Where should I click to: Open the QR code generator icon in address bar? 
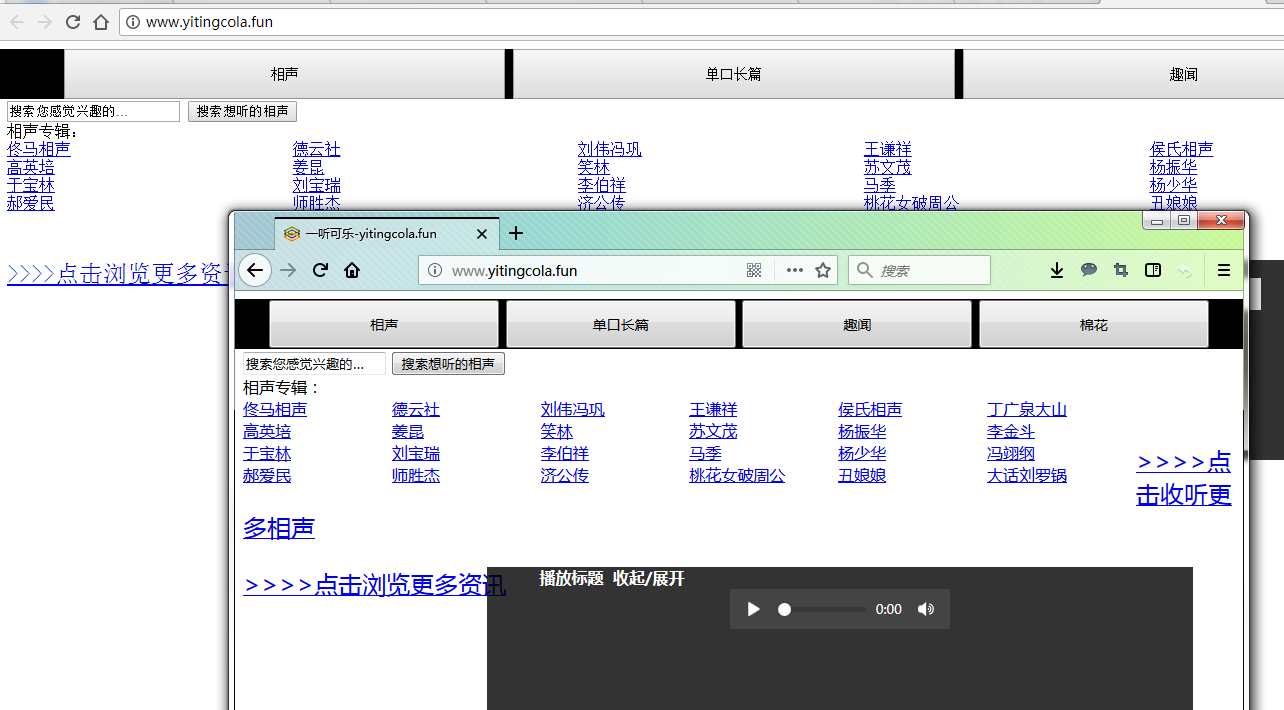coord(753,270)
